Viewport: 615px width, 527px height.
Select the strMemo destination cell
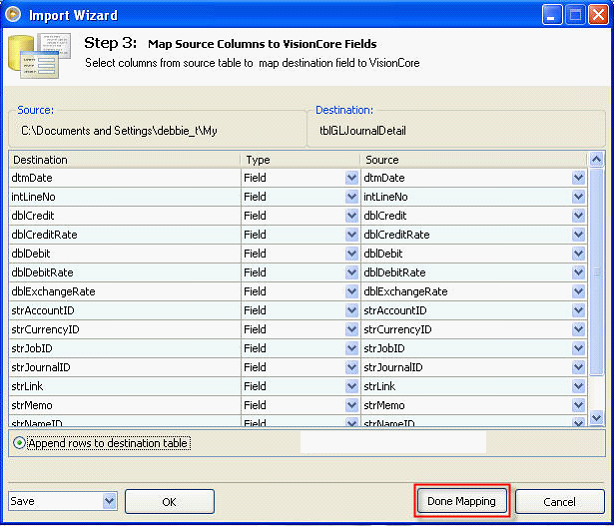tap(125, 405)
